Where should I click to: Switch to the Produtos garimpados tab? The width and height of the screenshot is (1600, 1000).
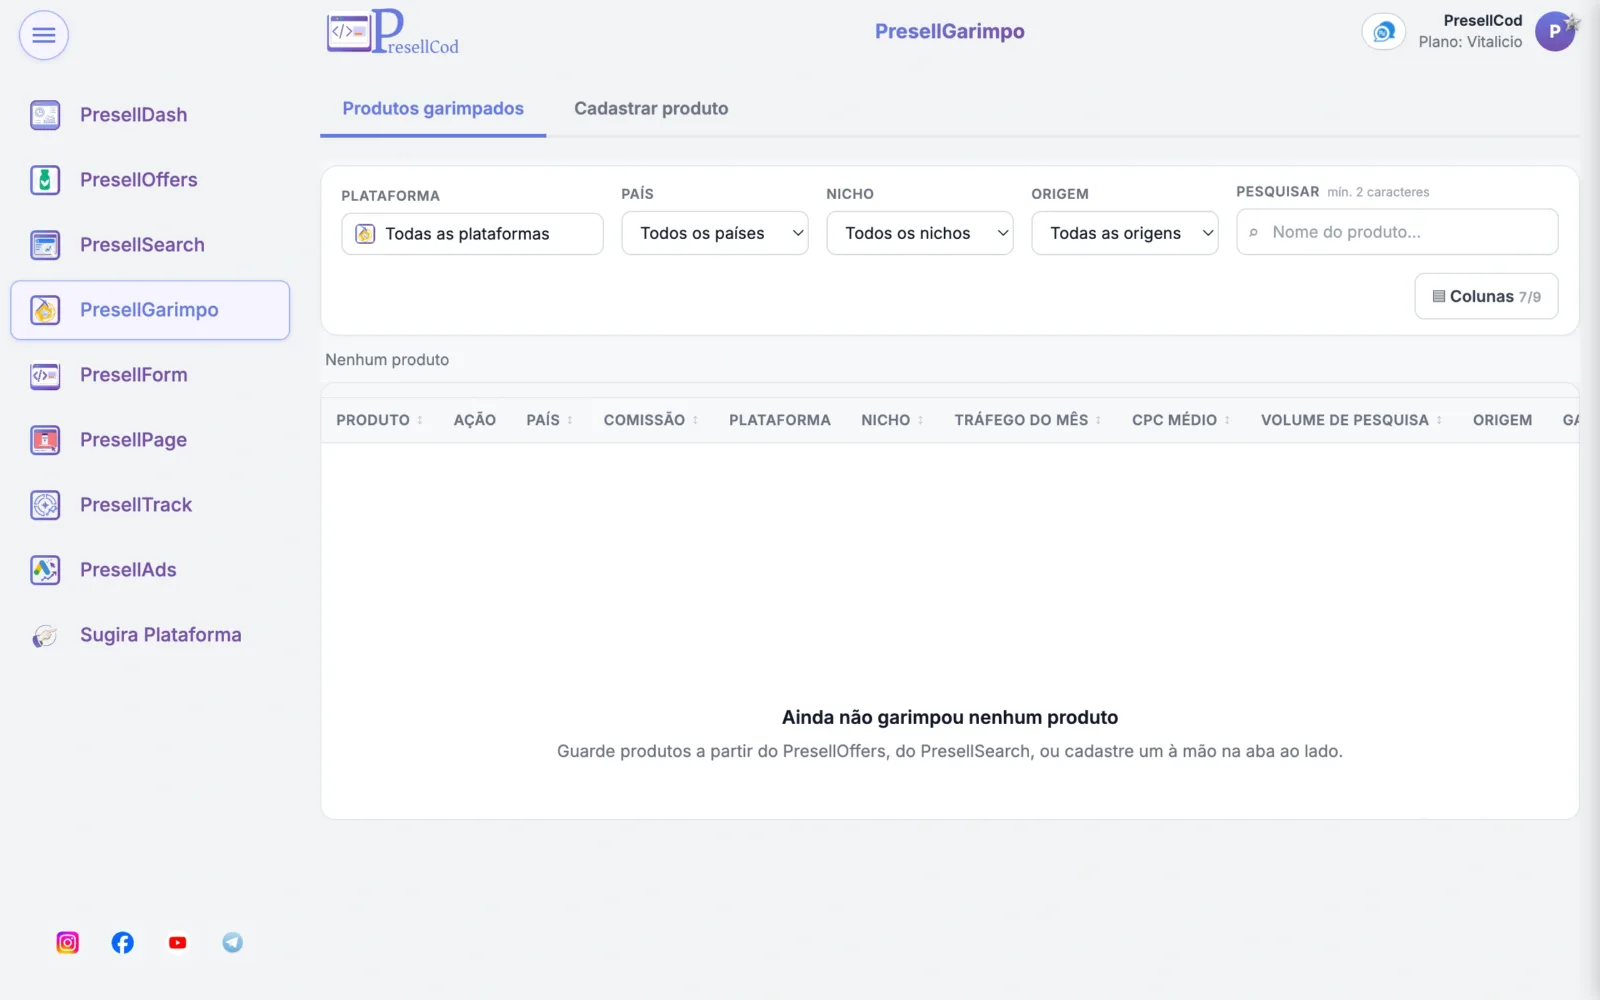(x=433, y=109)
